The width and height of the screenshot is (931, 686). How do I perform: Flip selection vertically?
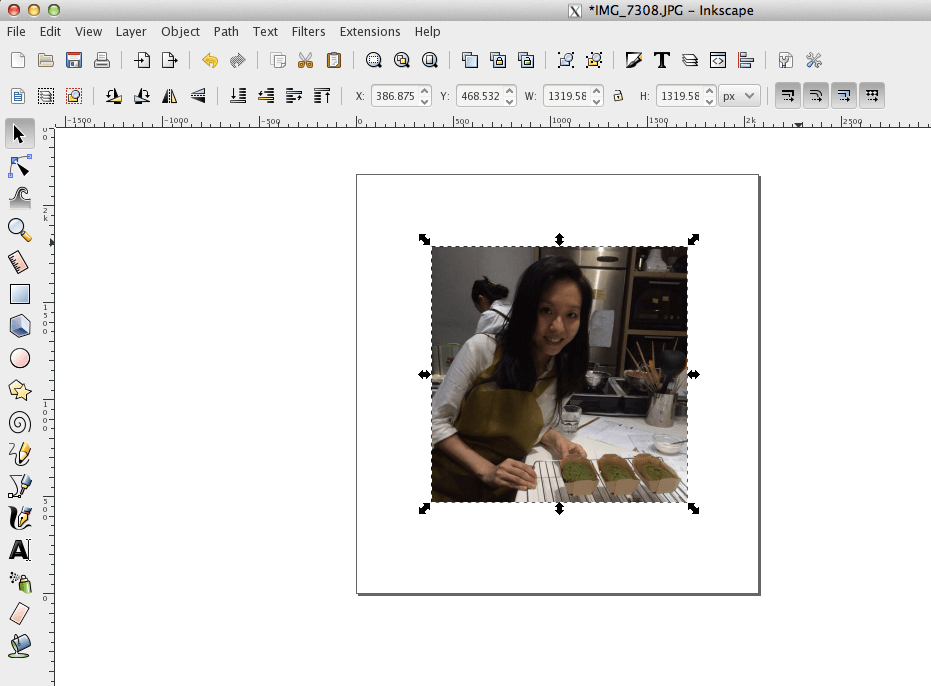click(x=198, y=96)
